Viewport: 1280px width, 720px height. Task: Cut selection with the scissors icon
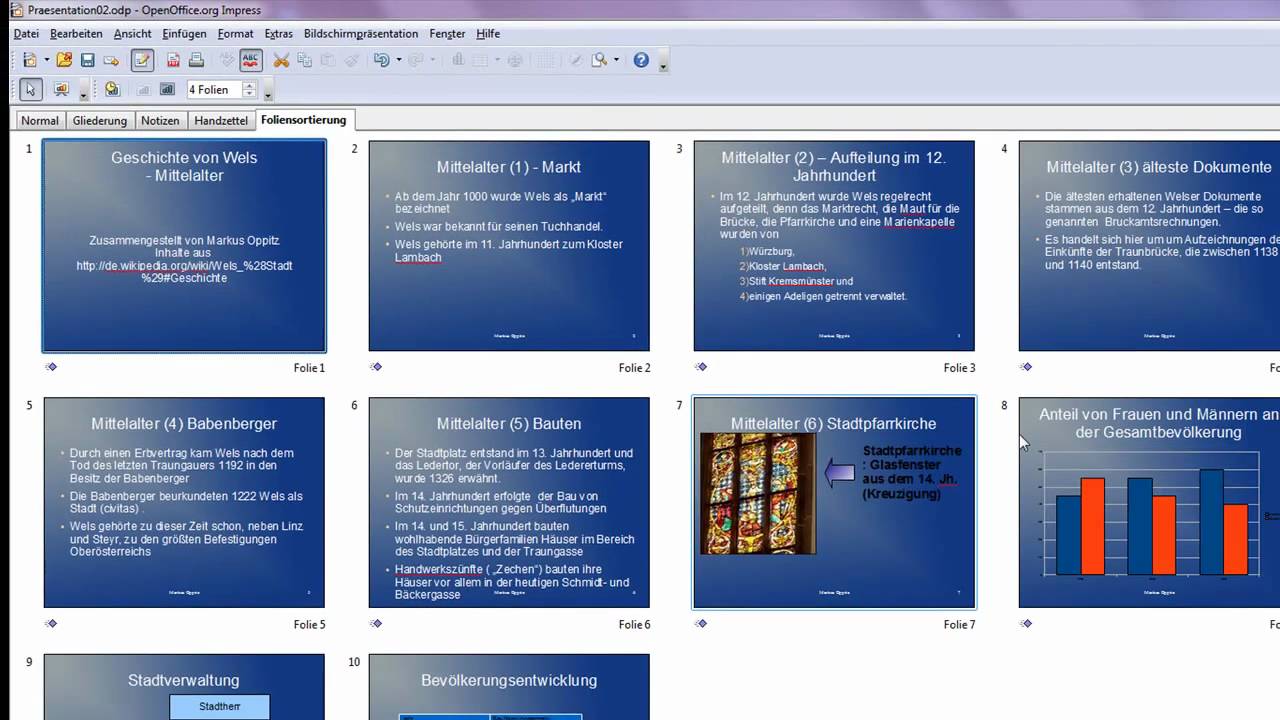pos(281,60)
